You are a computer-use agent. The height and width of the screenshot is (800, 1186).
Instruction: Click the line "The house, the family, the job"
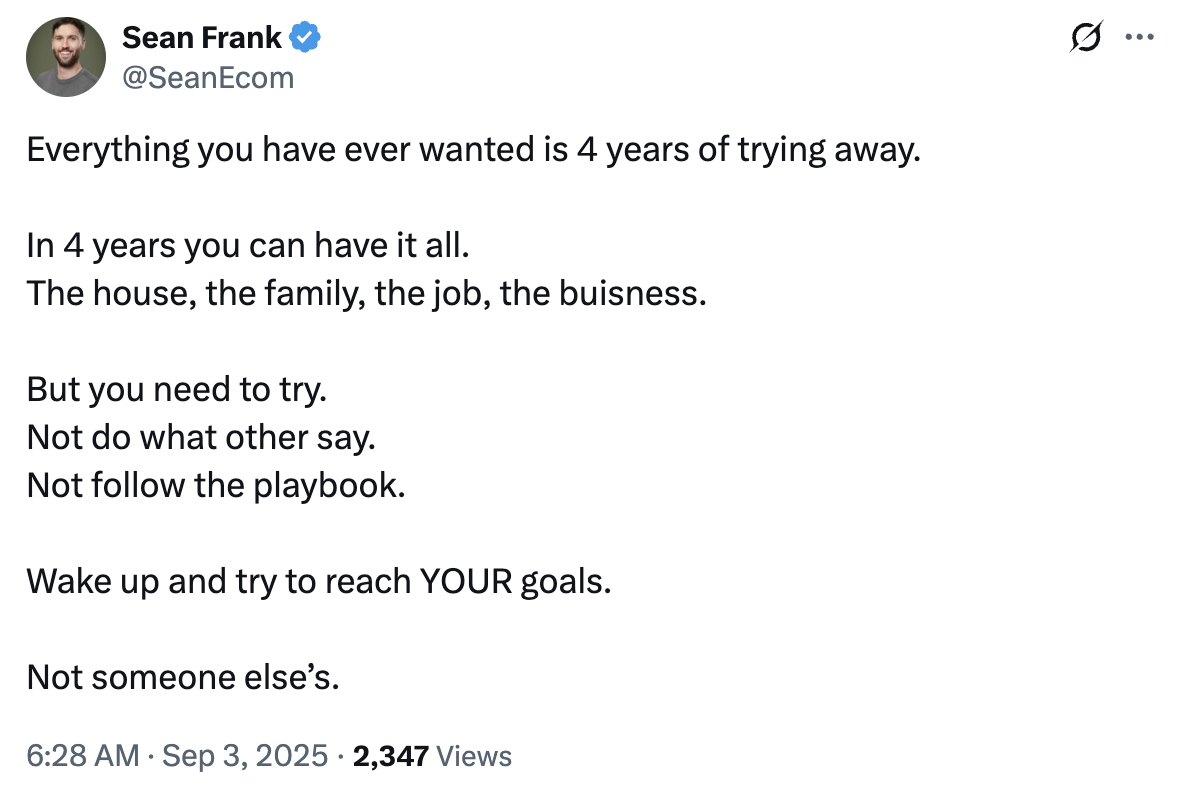coord(367,293)
